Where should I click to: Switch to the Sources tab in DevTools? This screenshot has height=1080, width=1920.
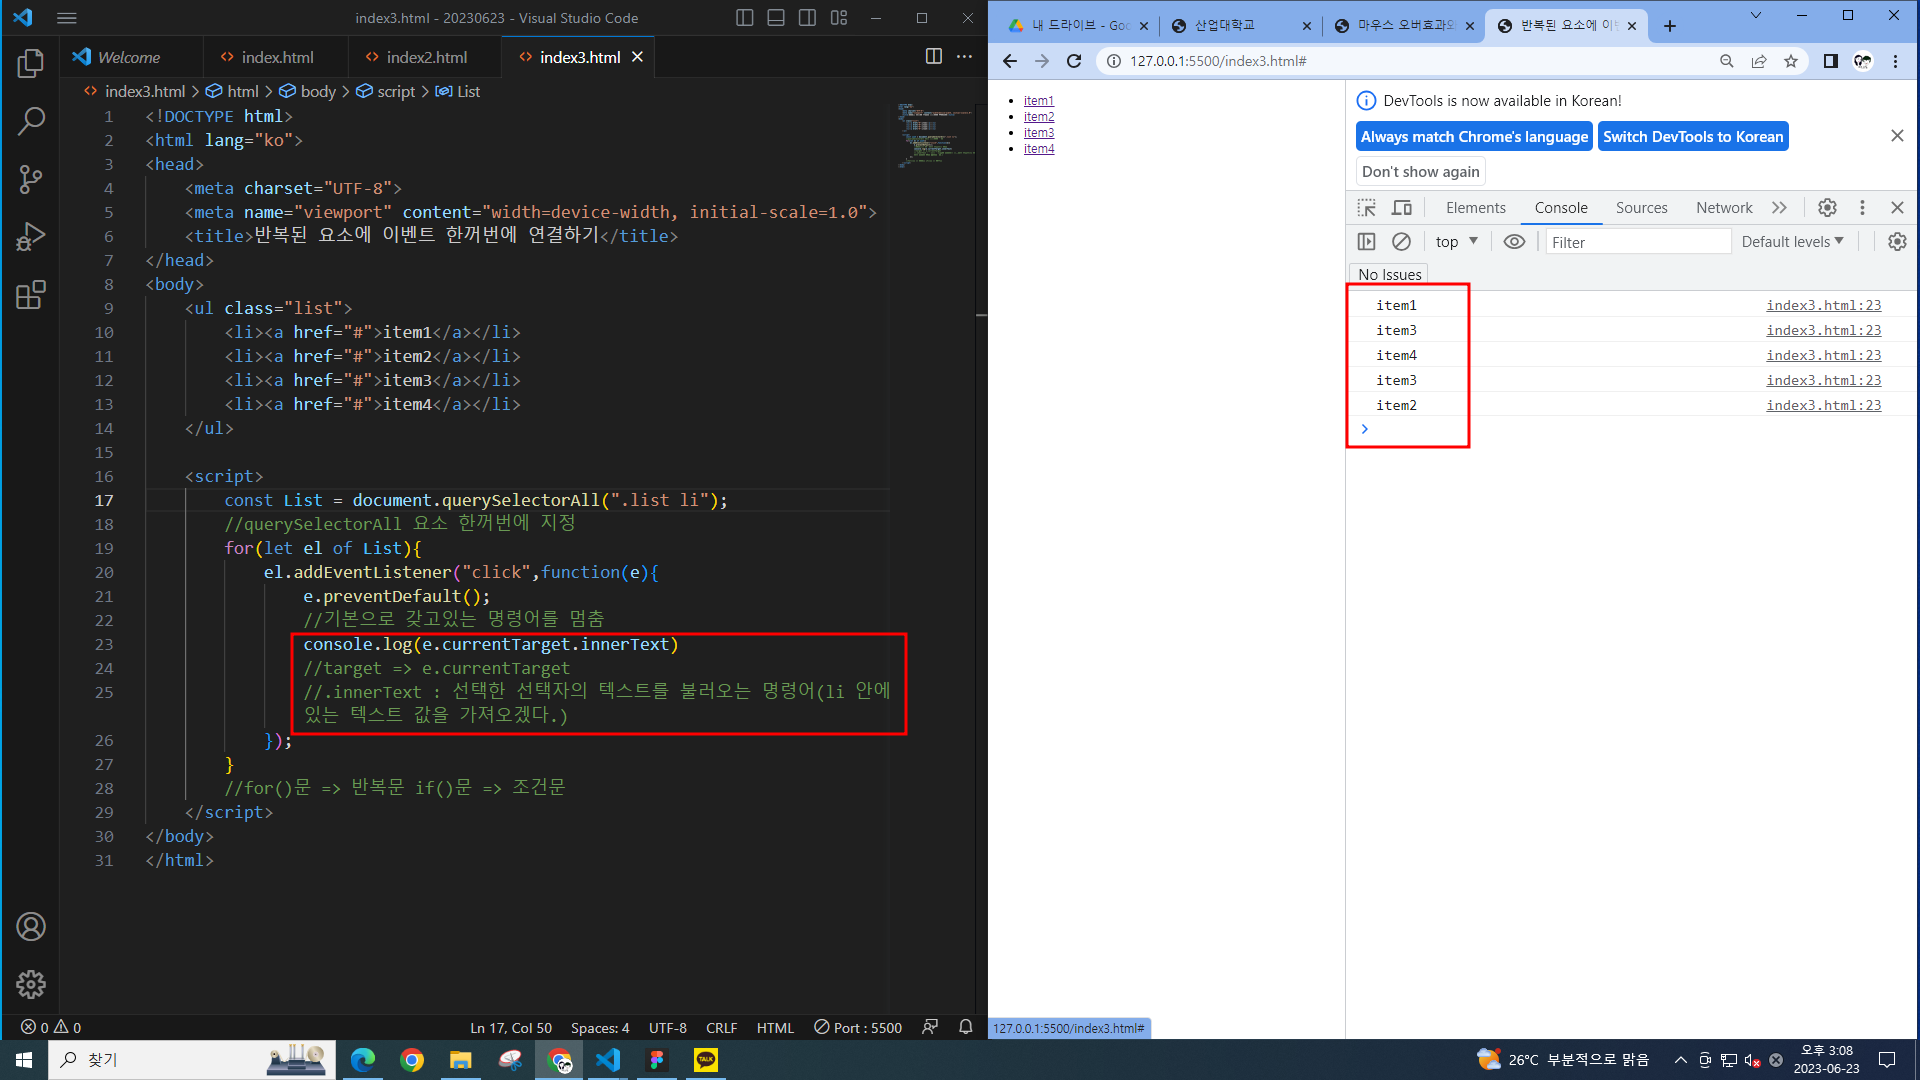pyautogui.click(x=1641, y=208)
